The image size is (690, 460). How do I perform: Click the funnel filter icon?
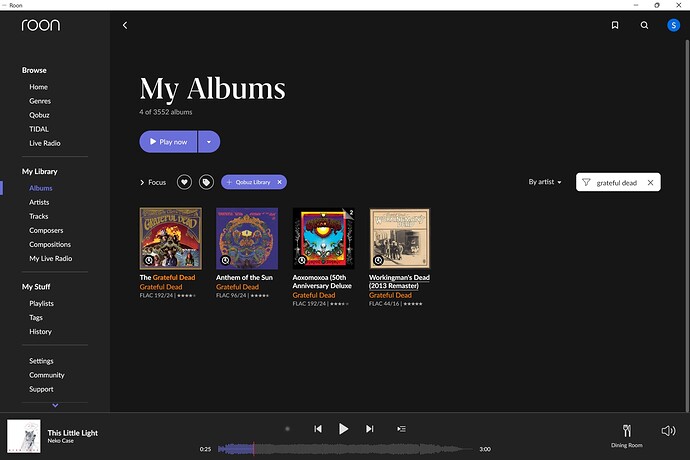586,182
